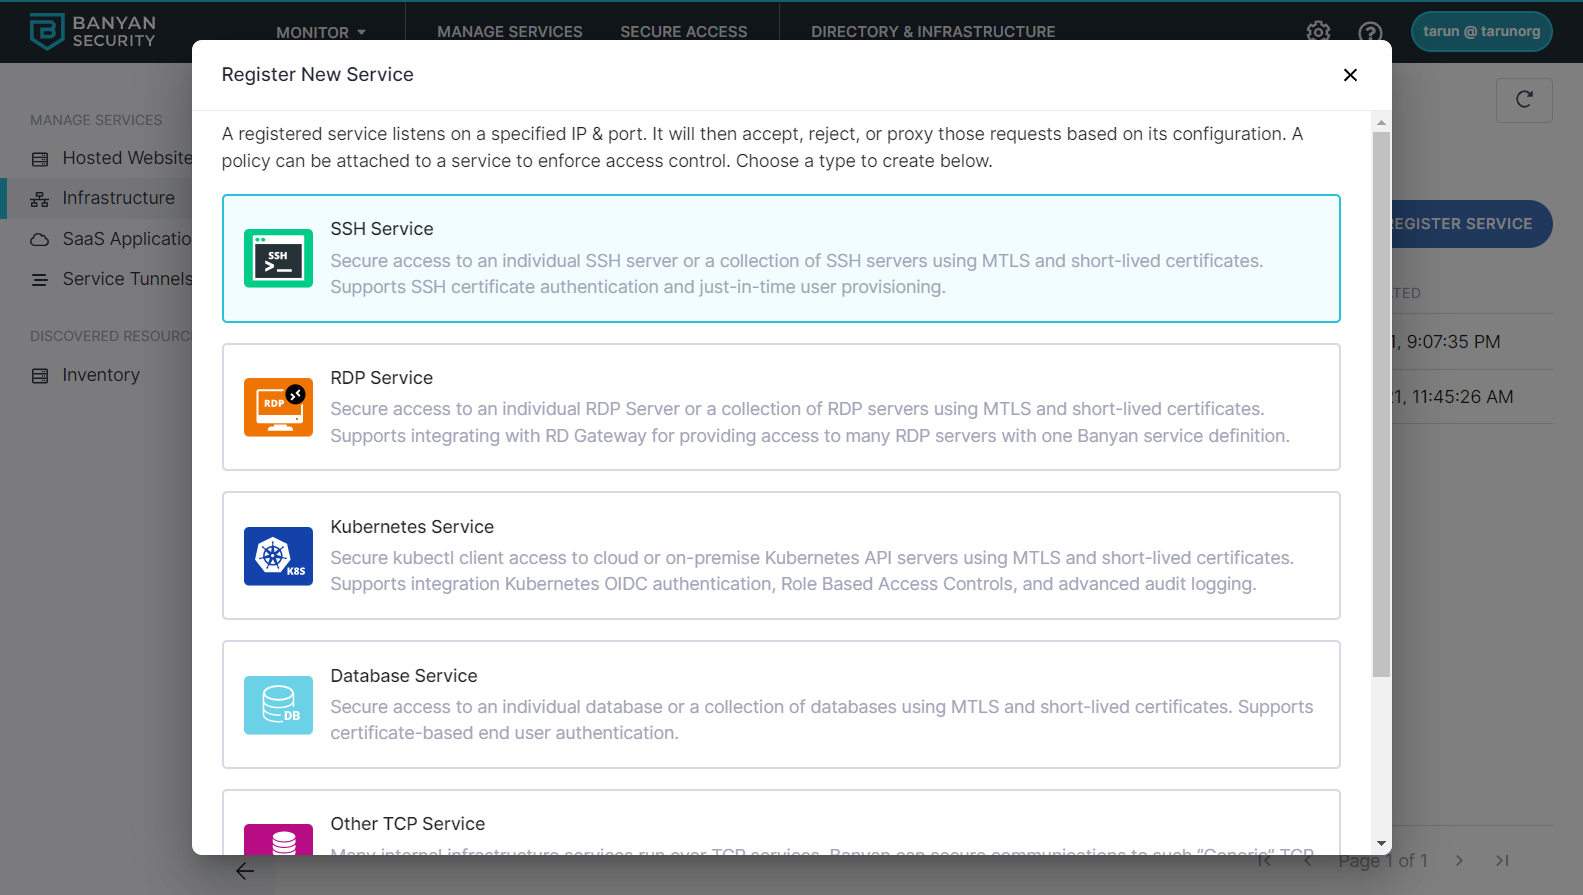The image size is (1583, 895).
Task: Click the Database Service DB icon
Action: tap(278, 705)
